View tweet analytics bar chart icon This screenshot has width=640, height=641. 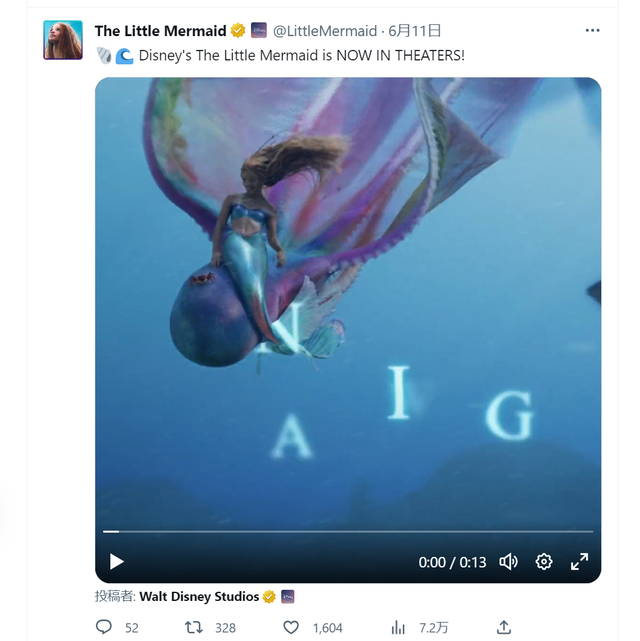click(x=398, y=627)
